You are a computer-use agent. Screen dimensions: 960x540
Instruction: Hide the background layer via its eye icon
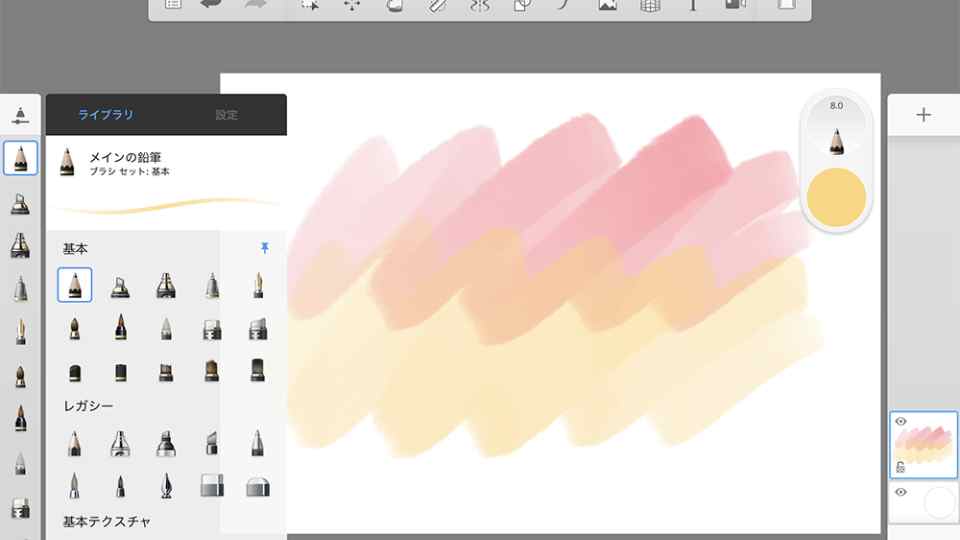pyautogui.click(x=901, y=492)
